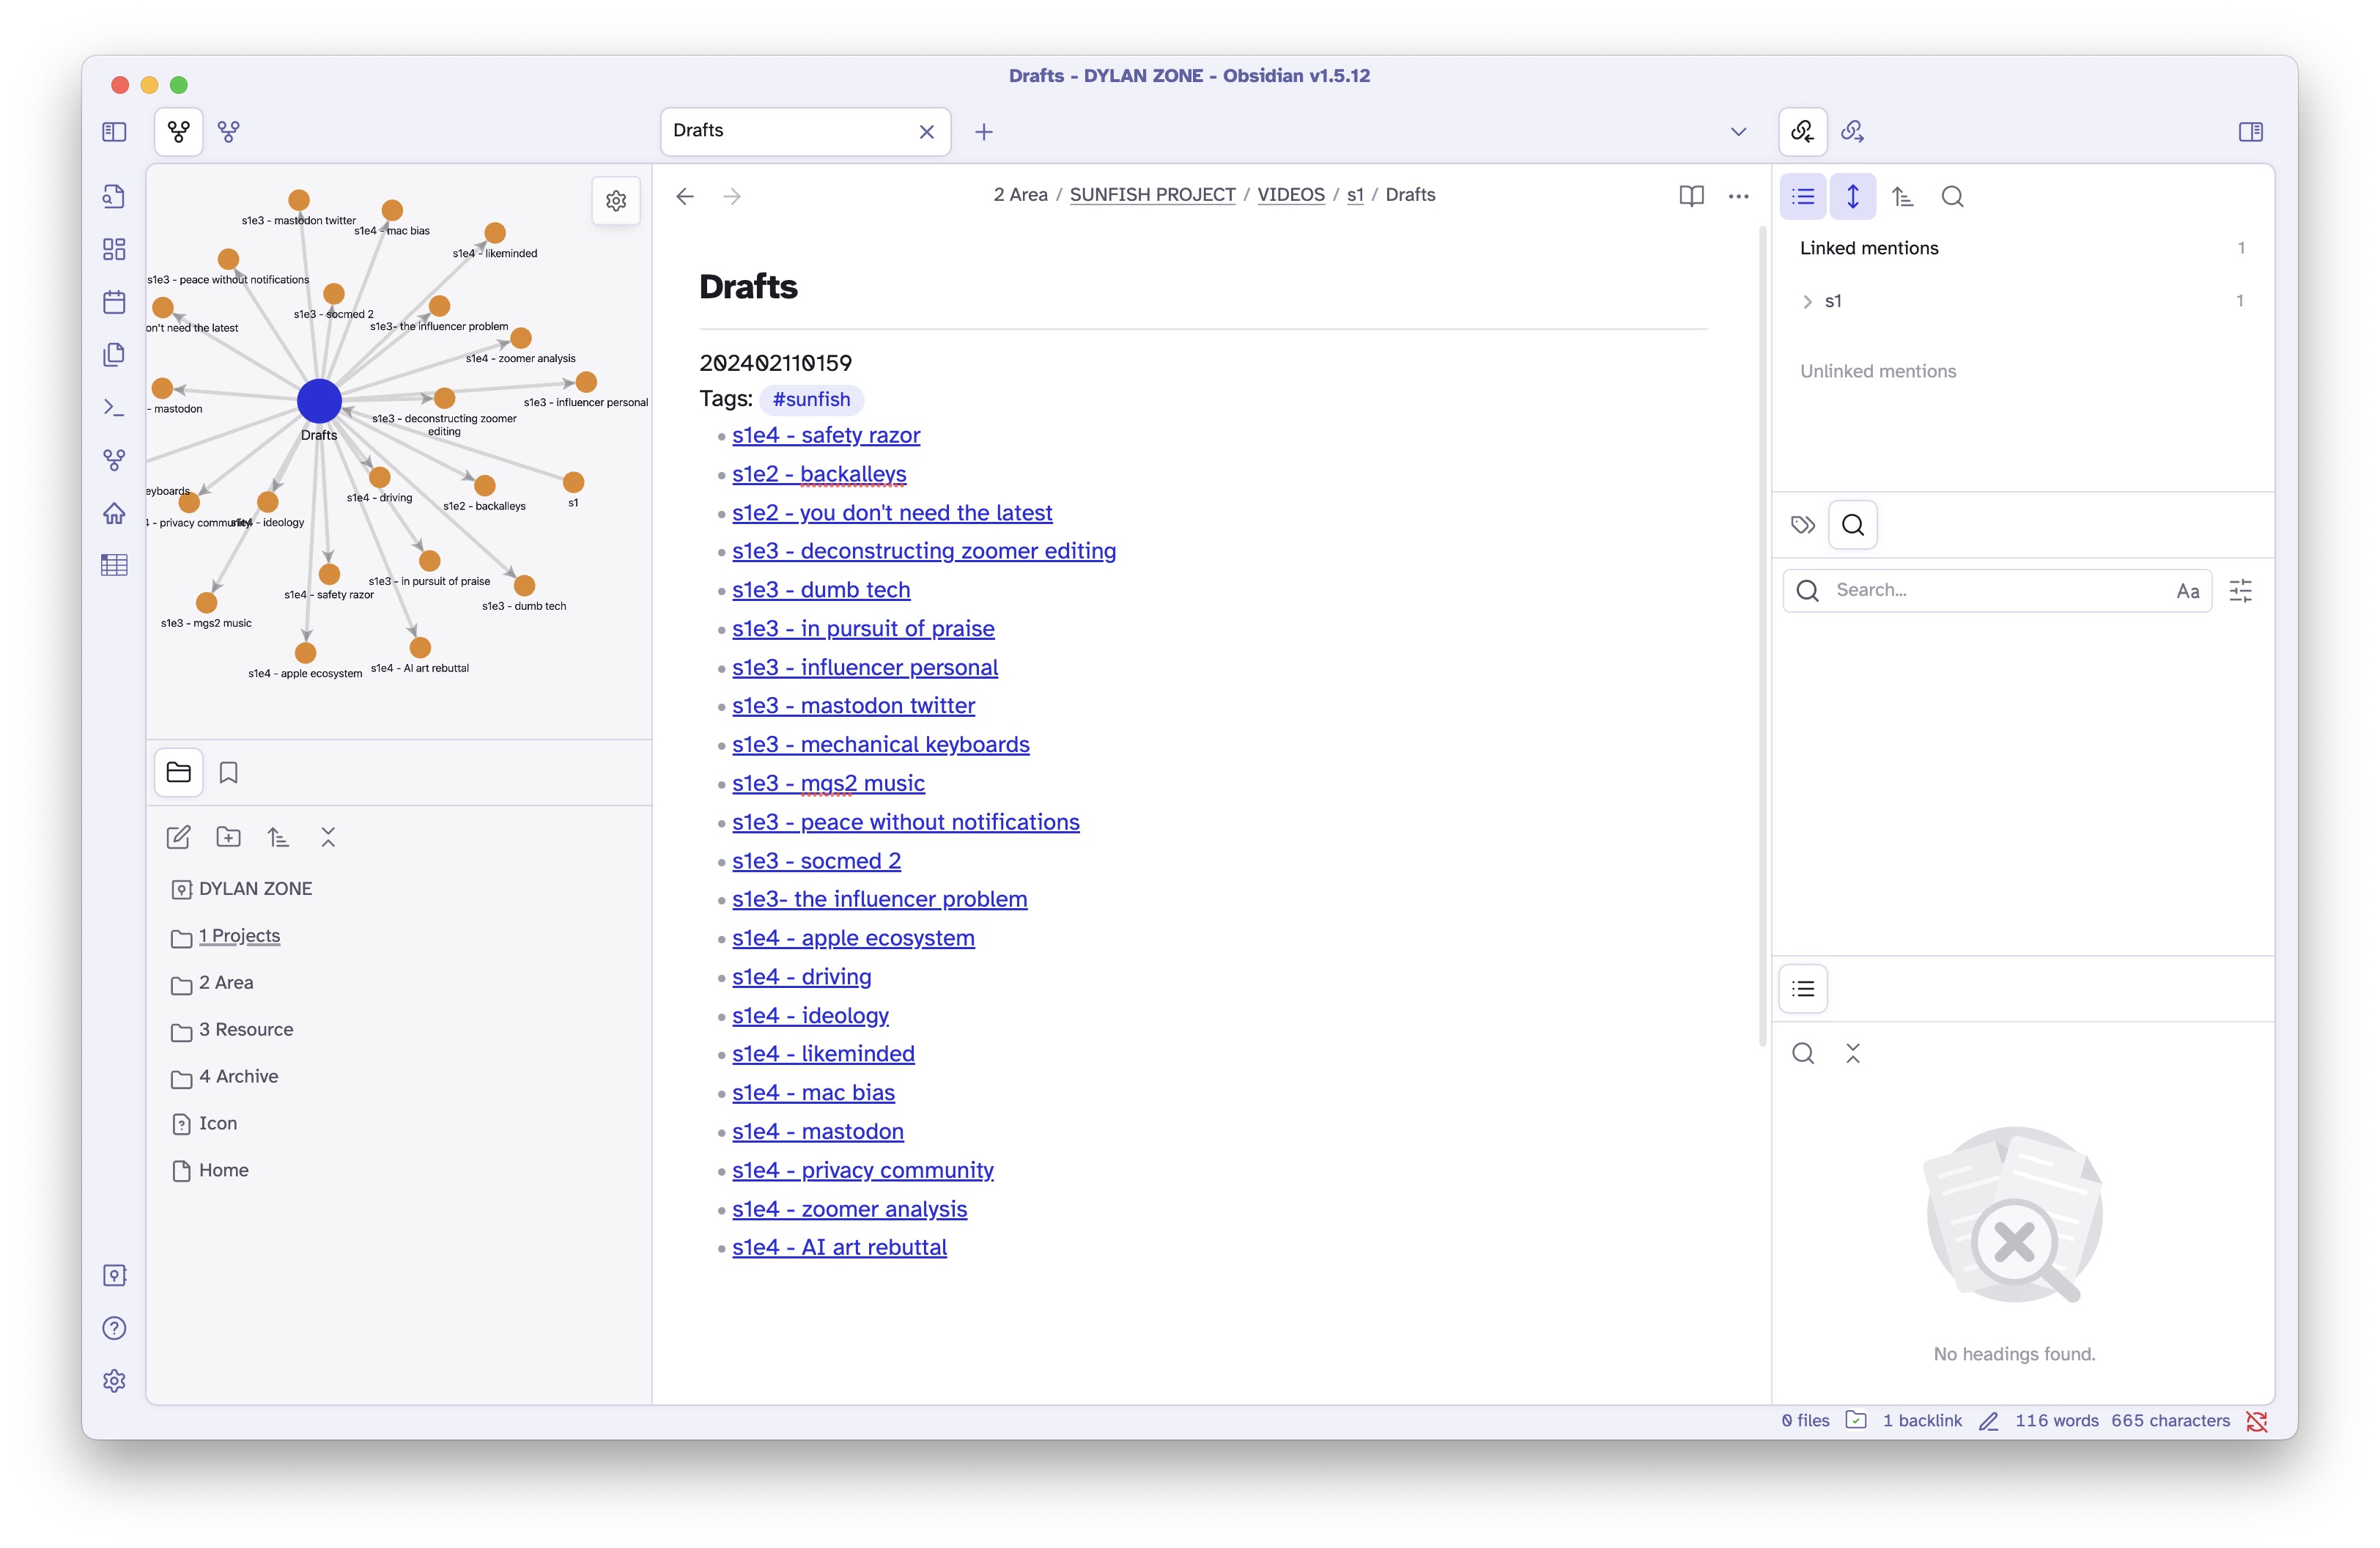
Task: Open the Icon file
Action: [218, 1124]
